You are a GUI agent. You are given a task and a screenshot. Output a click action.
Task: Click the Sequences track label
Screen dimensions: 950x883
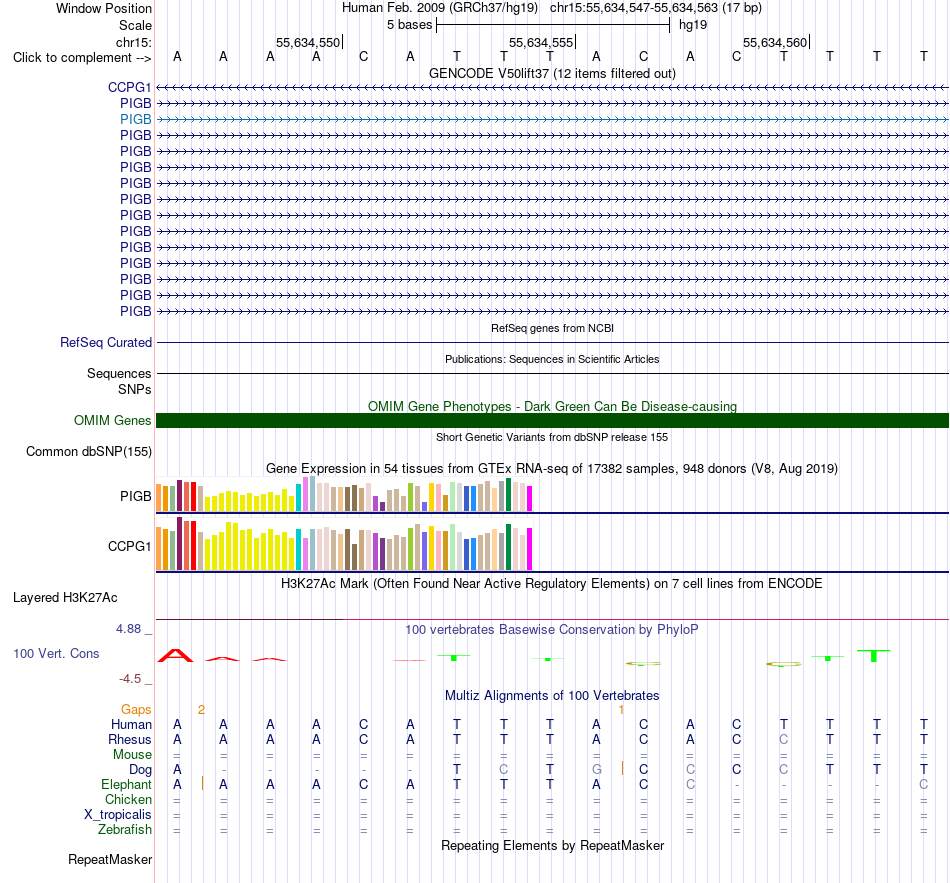pyautogui.click(x=119, y=373)
